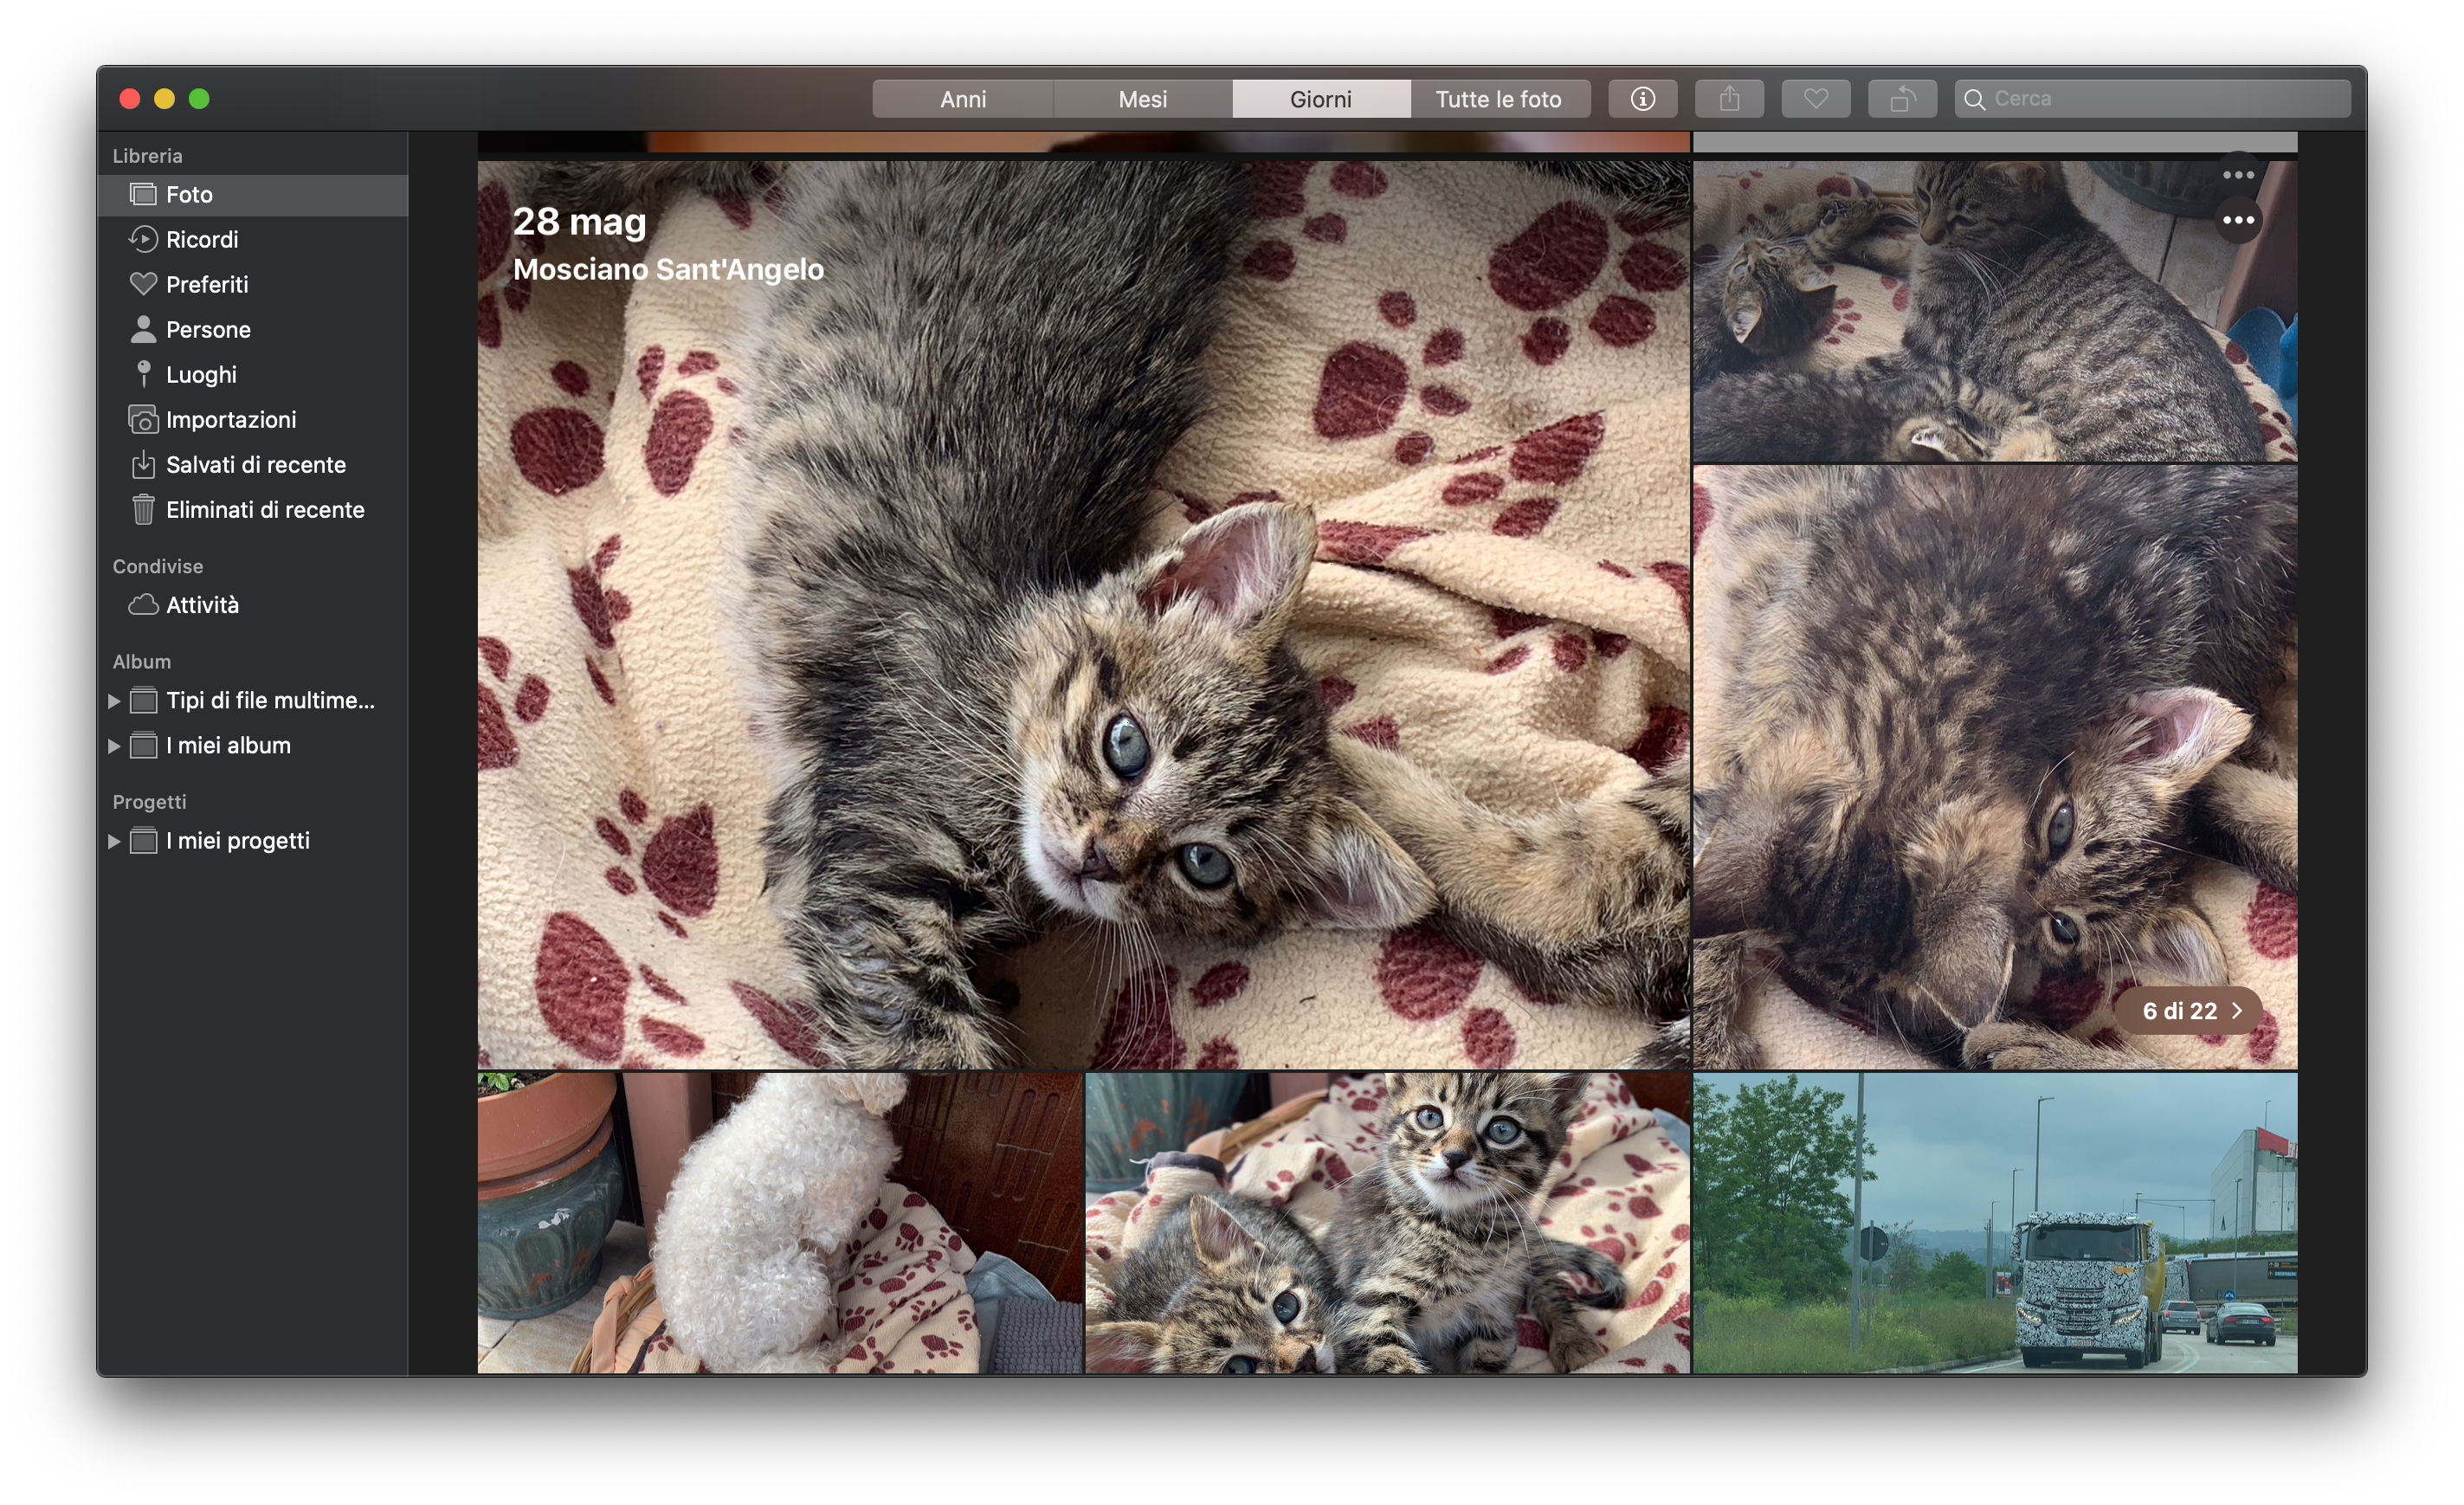Click the Progetti section header
Viewport: 2464px width, 1505px height.
click(x=149, y=801)
